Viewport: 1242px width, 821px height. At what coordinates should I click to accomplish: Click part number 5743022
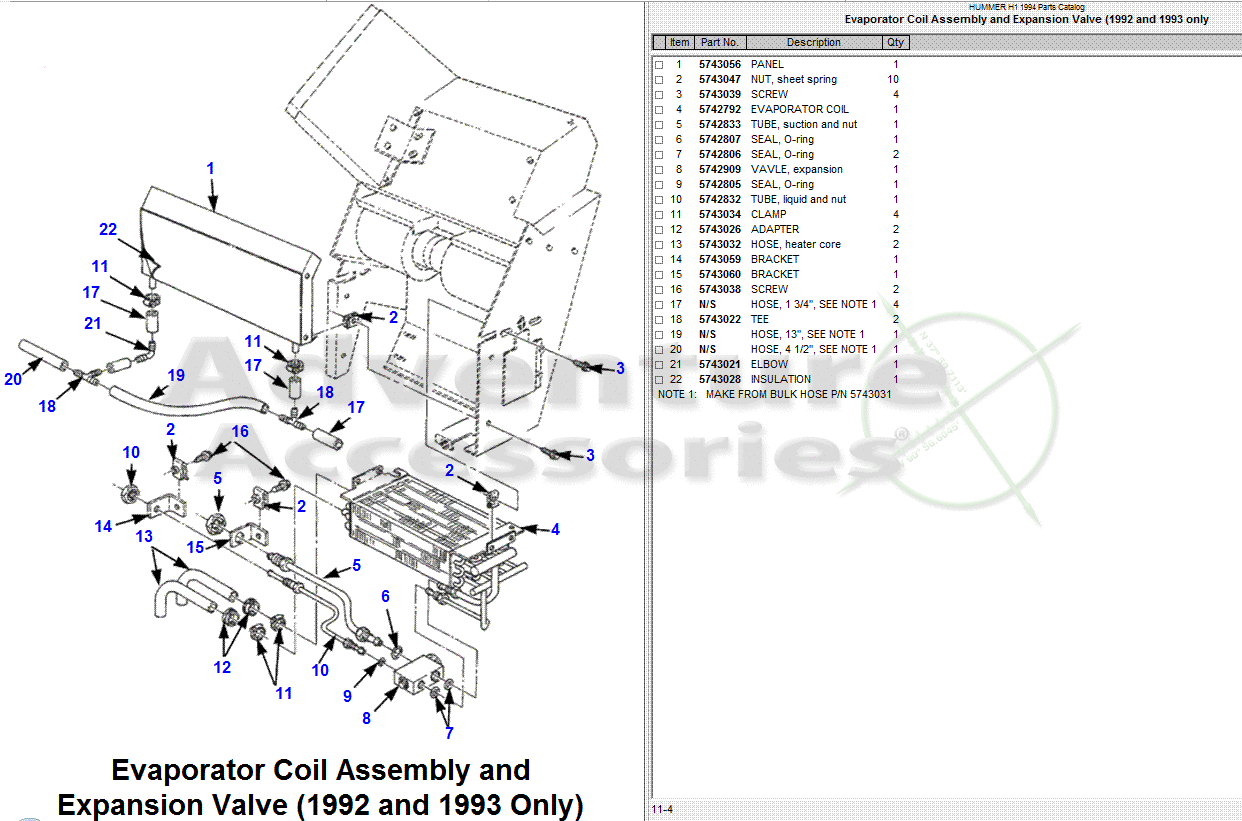click(720, 319)
